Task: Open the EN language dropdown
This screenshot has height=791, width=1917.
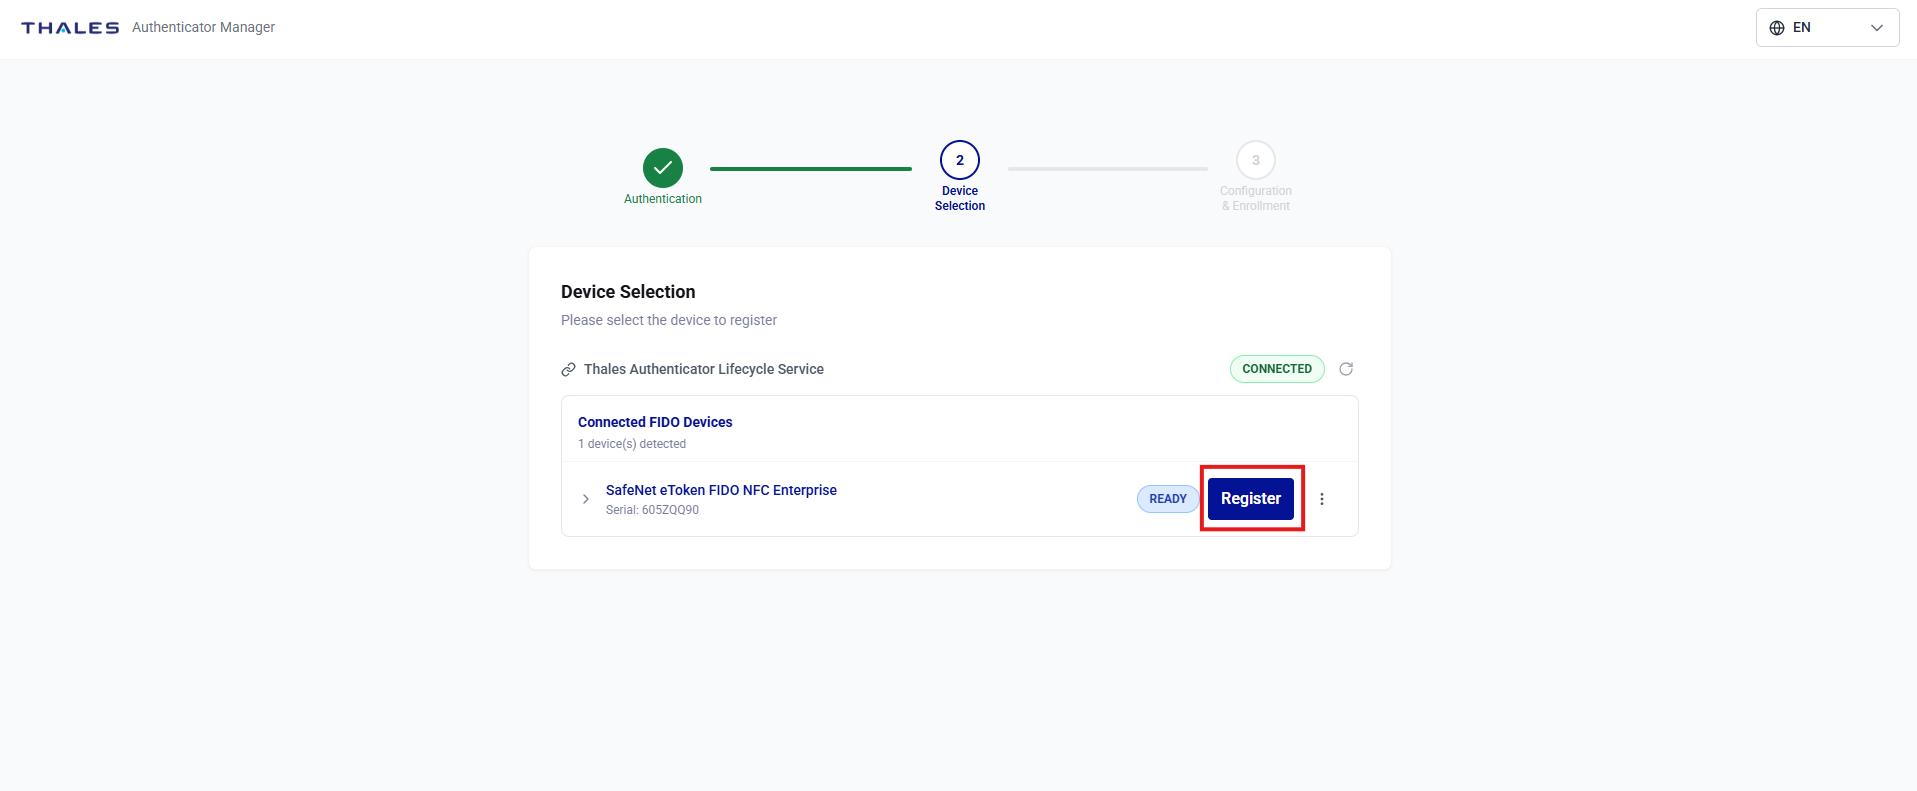Action: tap(1827, 28)
